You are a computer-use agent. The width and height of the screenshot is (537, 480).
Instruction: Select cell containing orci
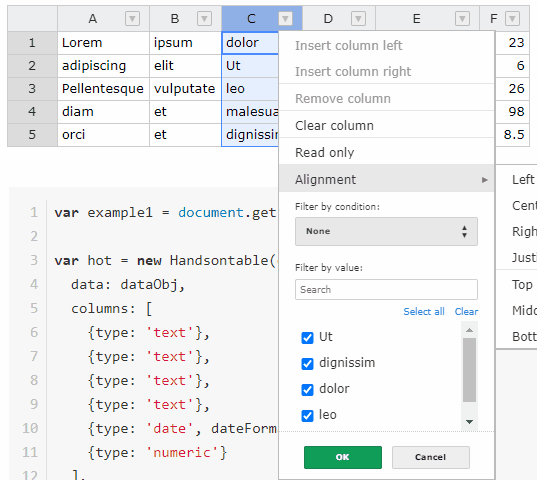[x=103, y=135]
